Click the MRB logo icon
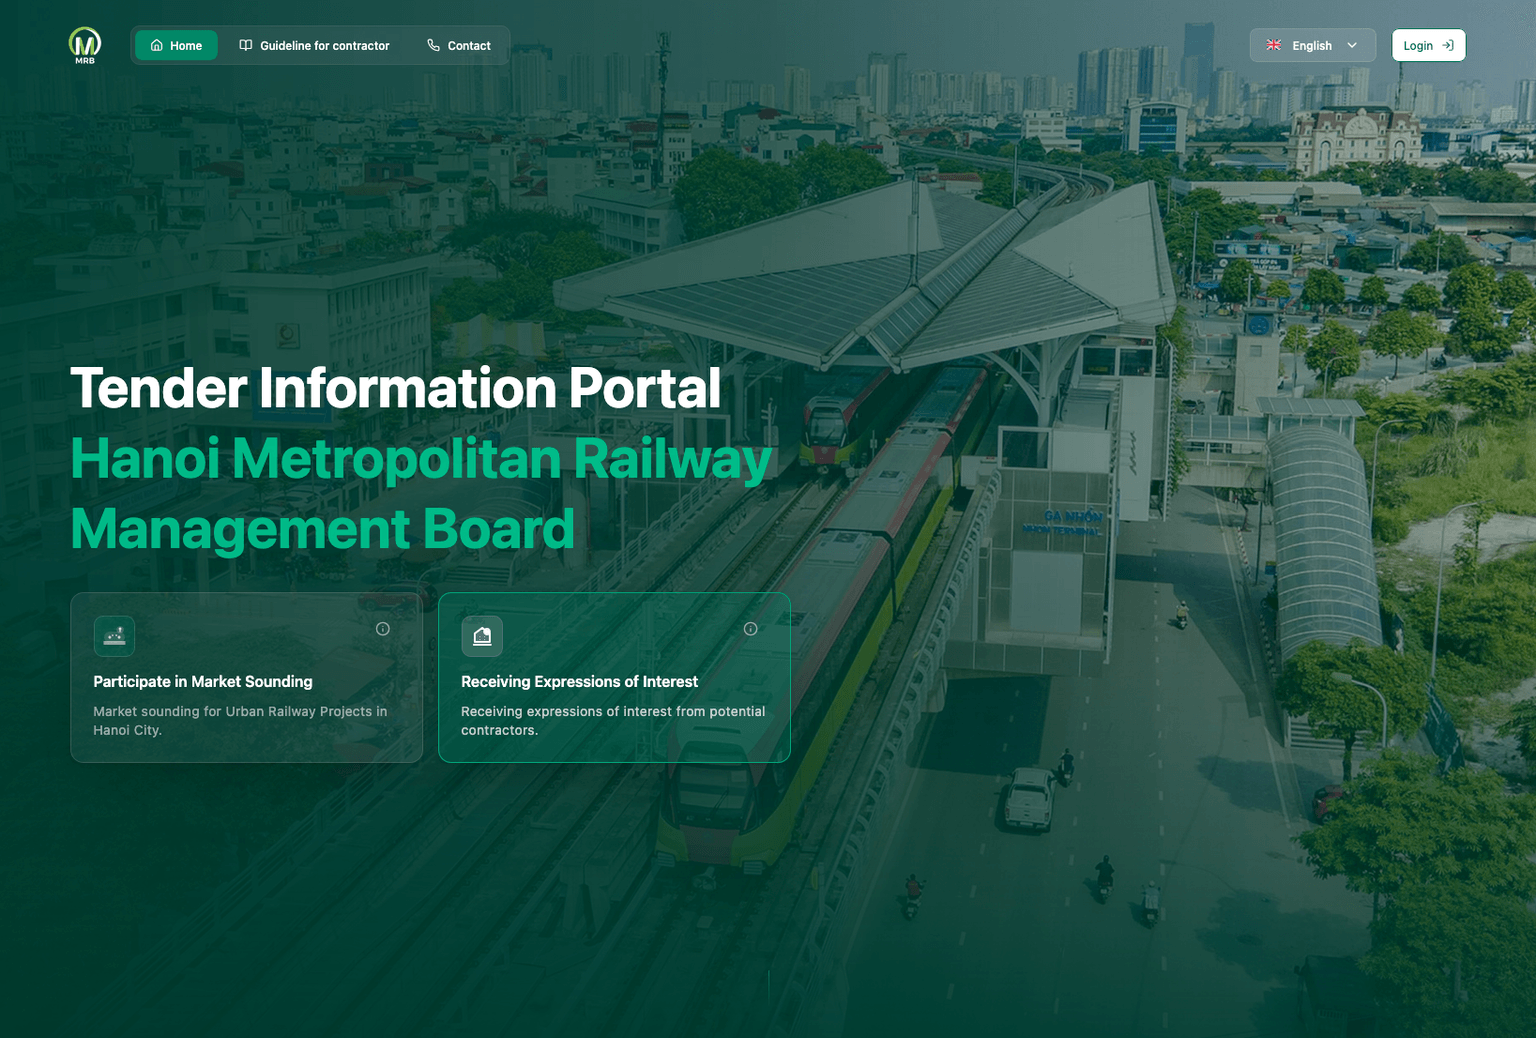This screenshot has width=1536, height=1038. click(85, 45)
